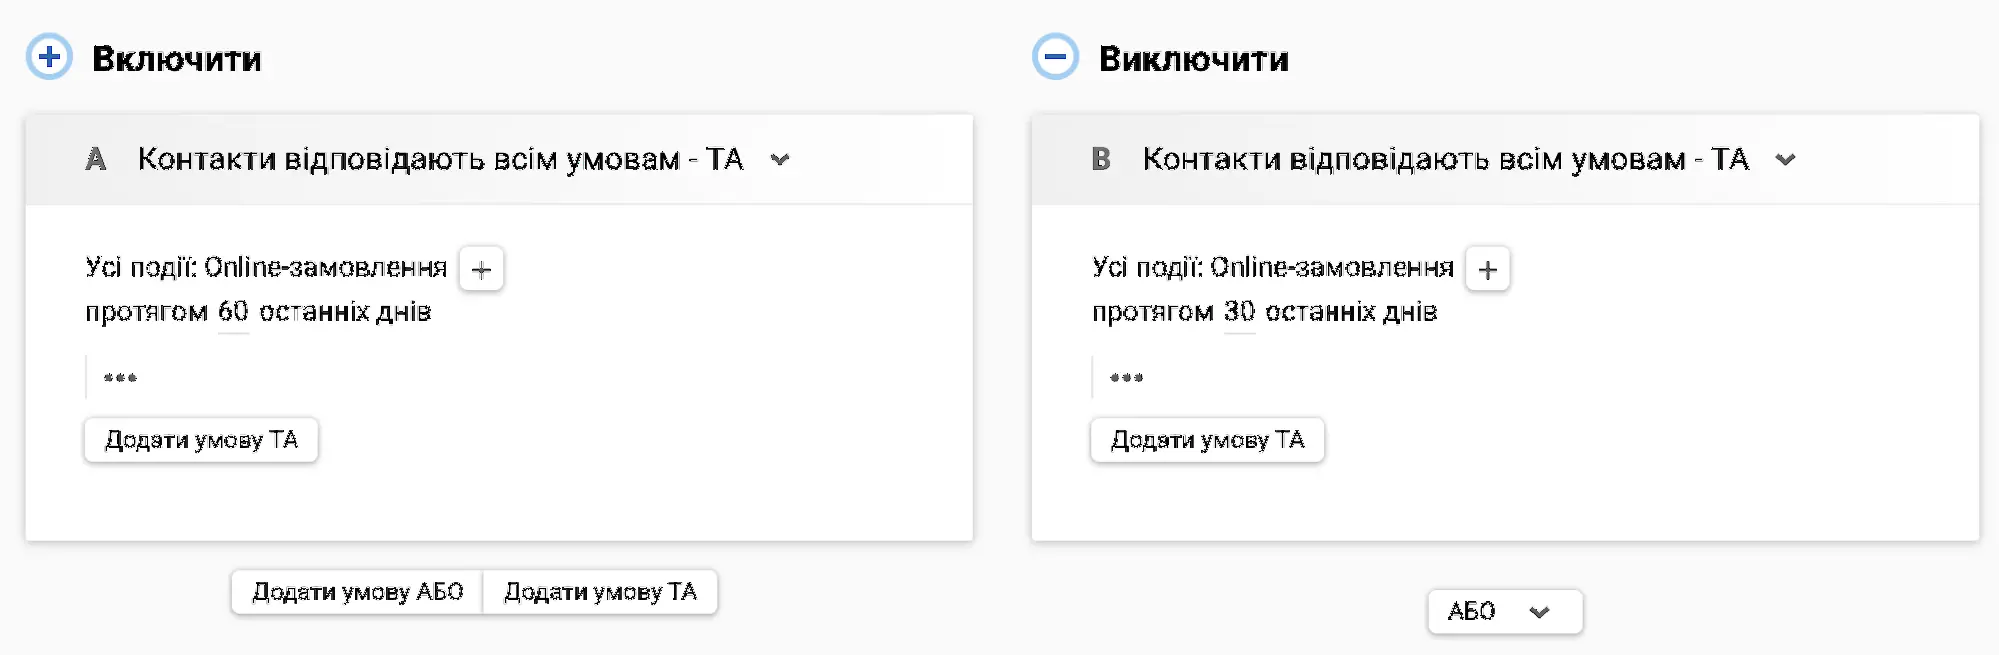Click the 30 days value in block B
Screen dimensions: 1999x656
[1239, 311]
